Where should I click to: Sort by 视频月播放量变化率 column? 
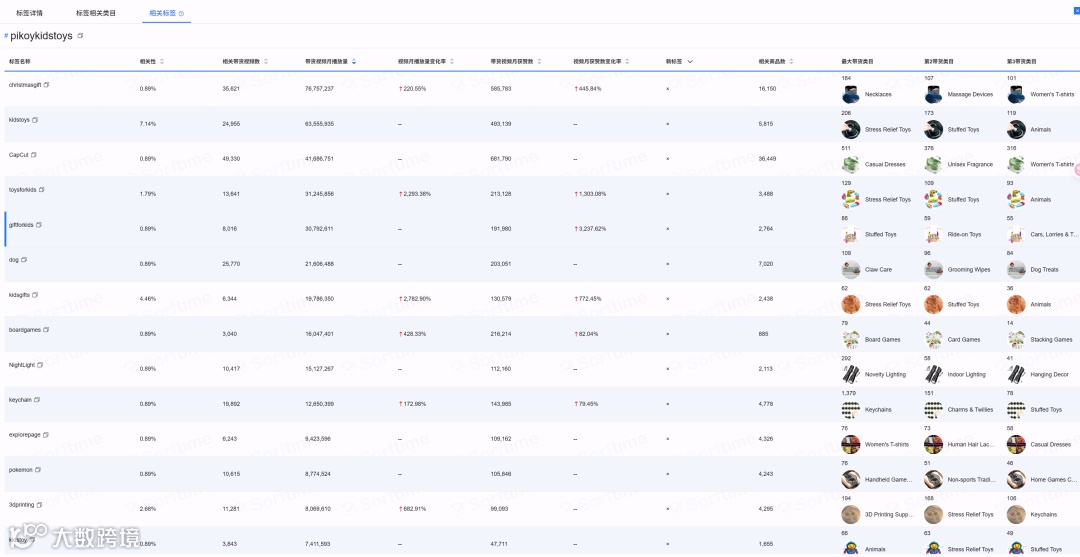click(452, 61)
